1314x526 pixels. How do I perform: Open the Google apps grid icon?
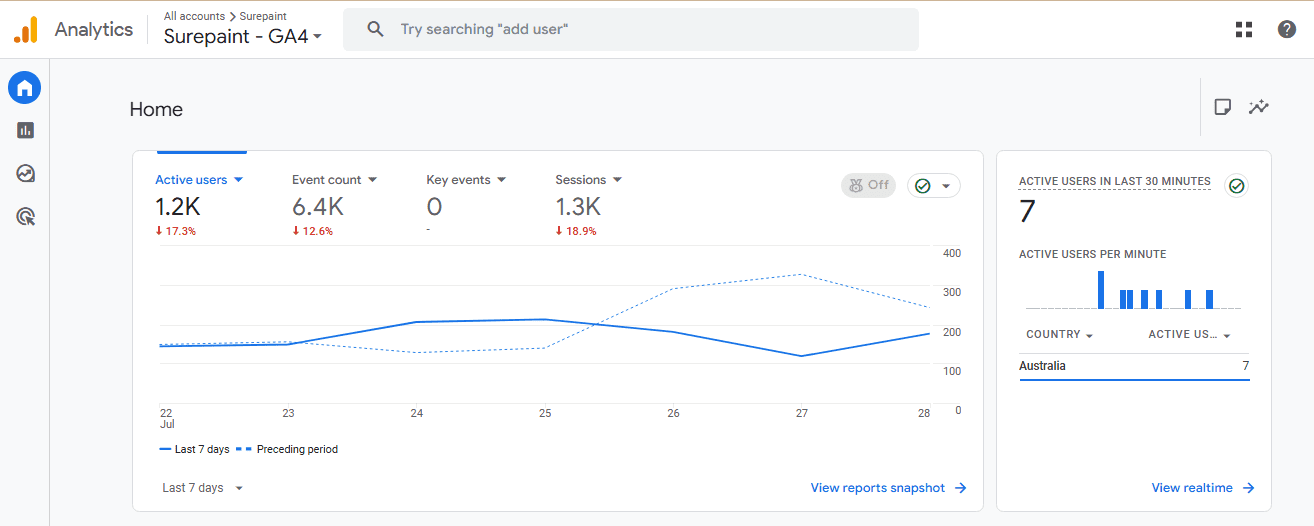[1244, 29]
